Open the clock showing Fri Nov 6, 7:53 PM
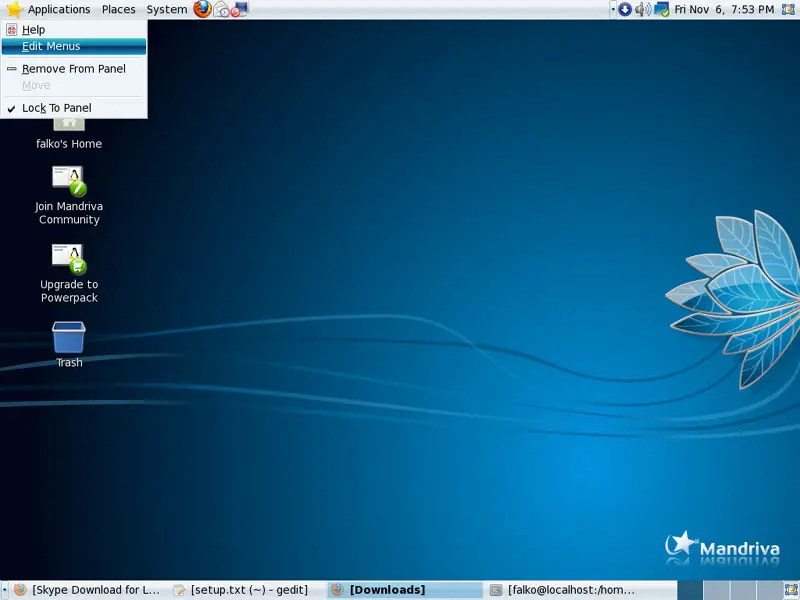This screenshot has width=800, height=600. tap(724, 9)
